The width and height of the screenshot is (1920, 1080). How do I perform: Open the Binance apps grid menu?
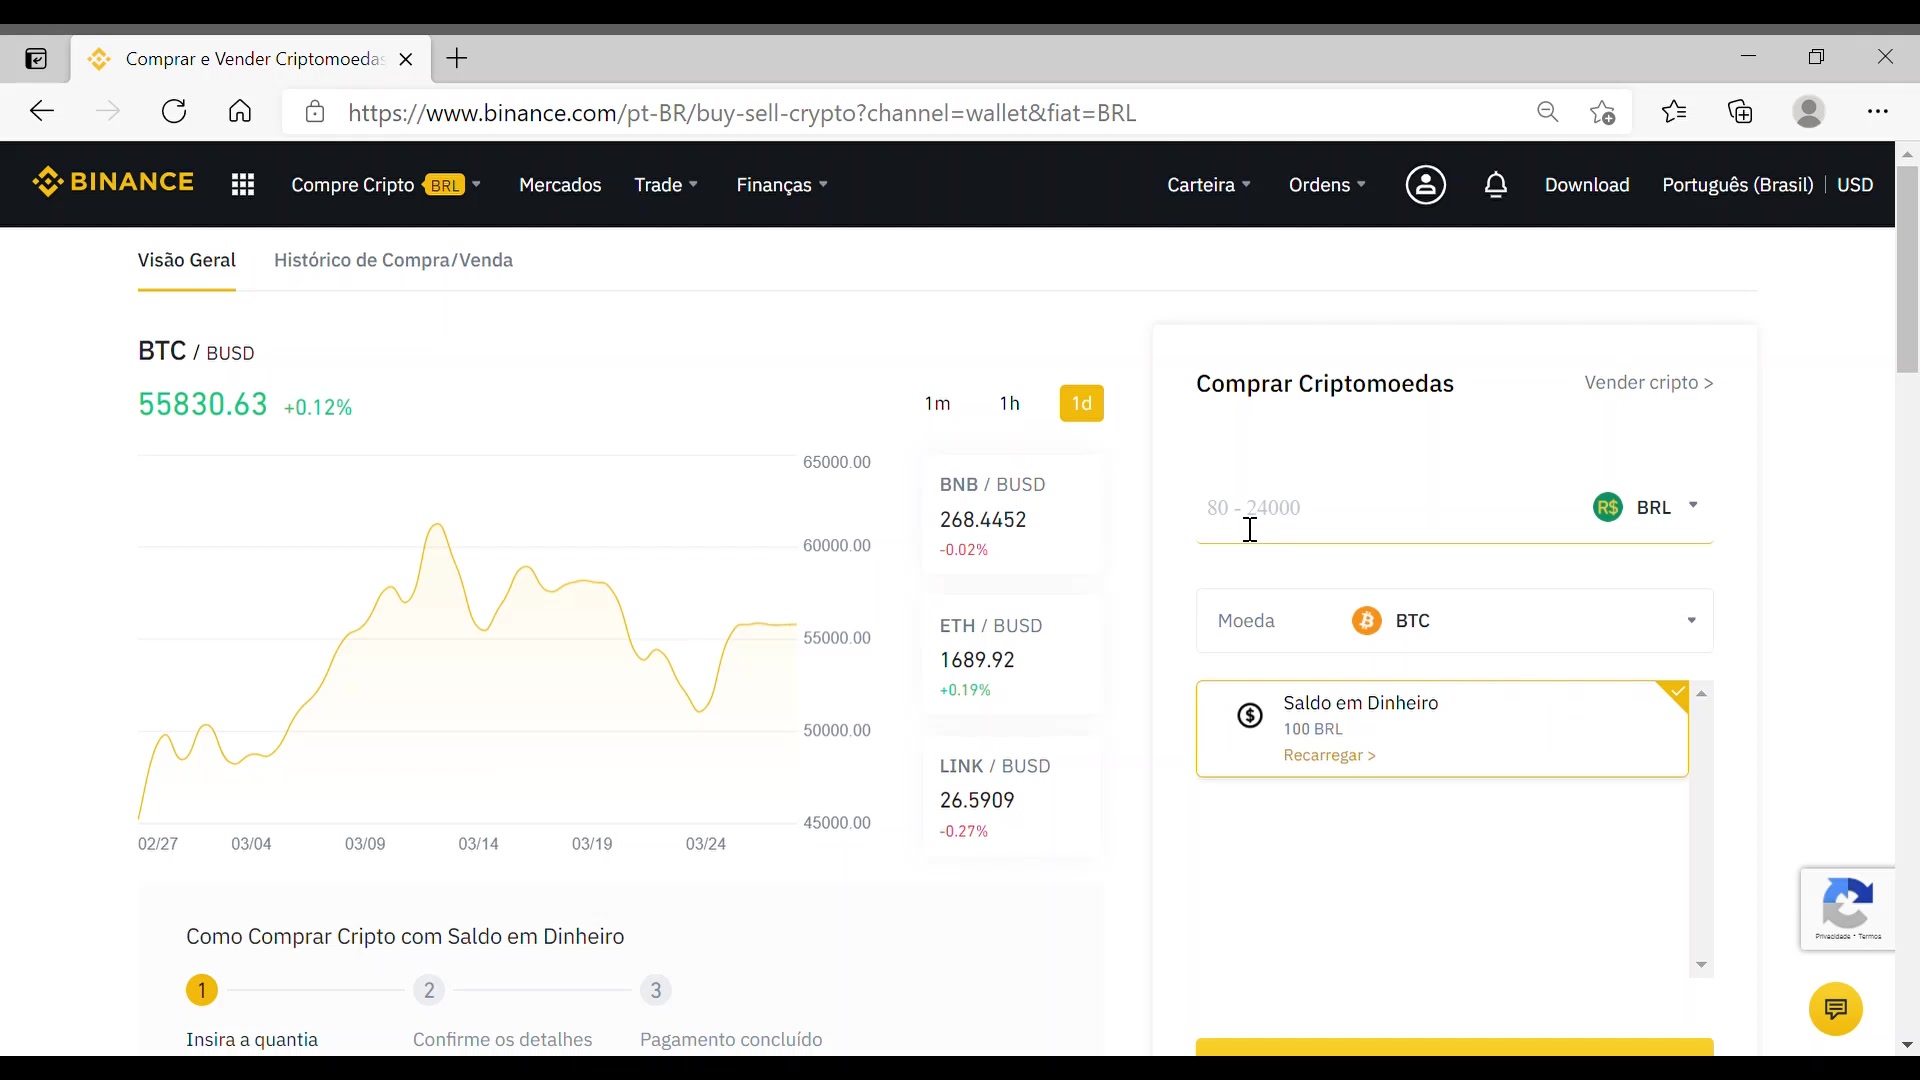(243, 185)
